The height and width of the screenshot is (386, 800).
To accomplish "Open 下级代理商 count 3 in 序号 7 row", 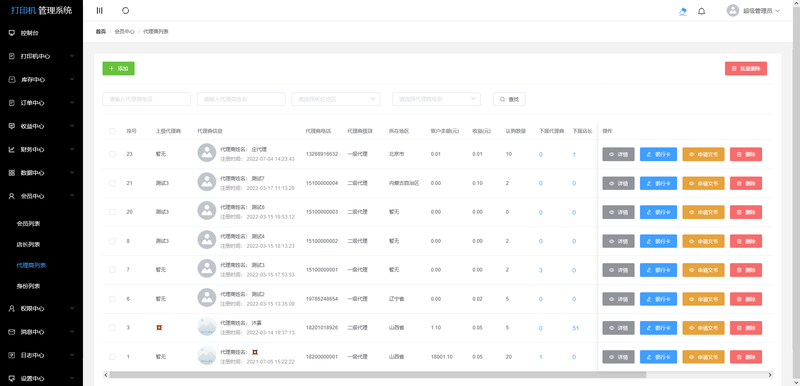I will tap(541, 270).
